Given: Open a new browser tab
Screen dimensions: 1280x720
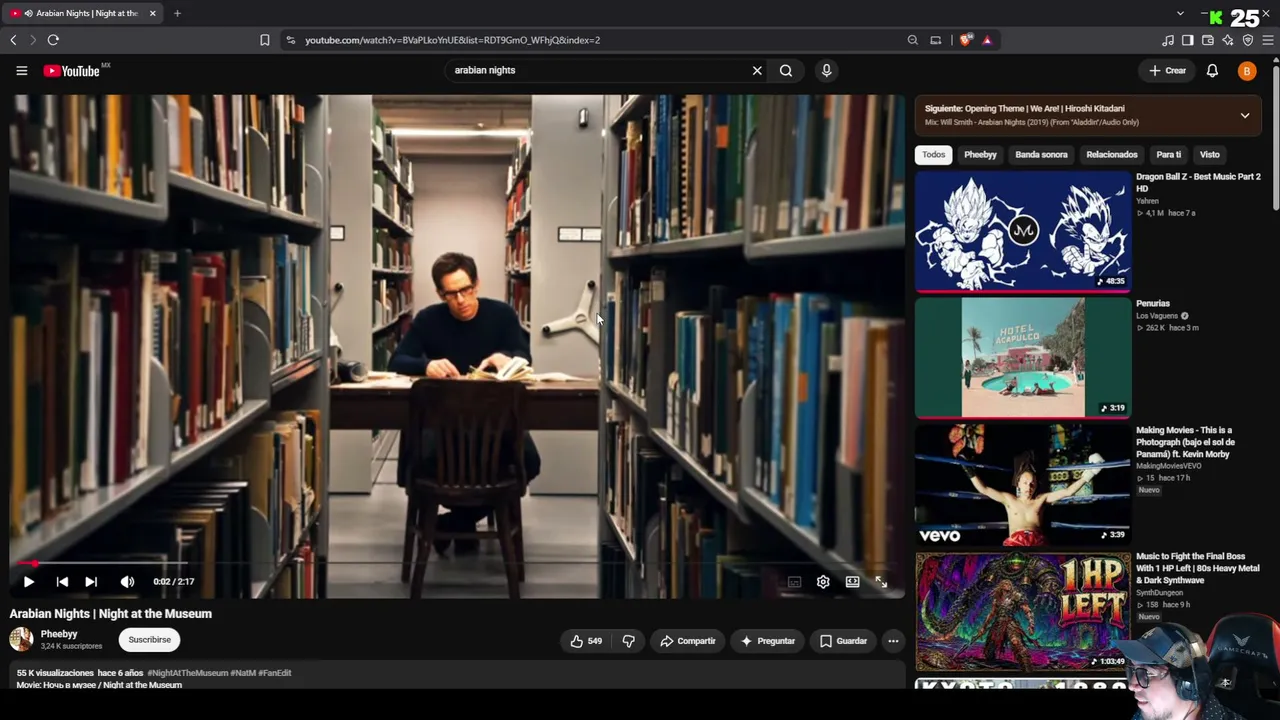Looking at the screenshot, I should pyautogui.click(x=177, y=13).
